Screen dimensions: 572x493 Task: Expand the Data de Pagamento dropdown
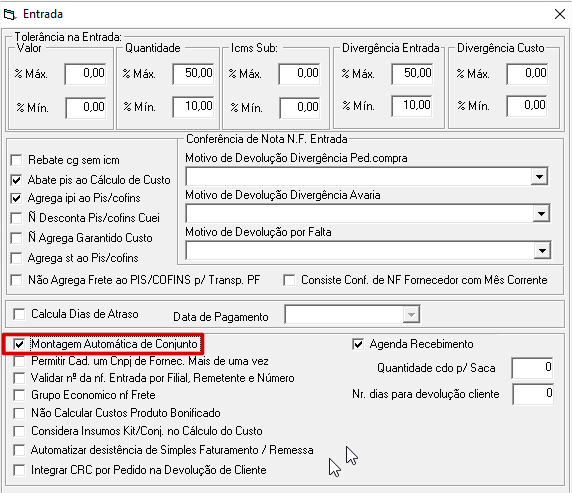411,314
